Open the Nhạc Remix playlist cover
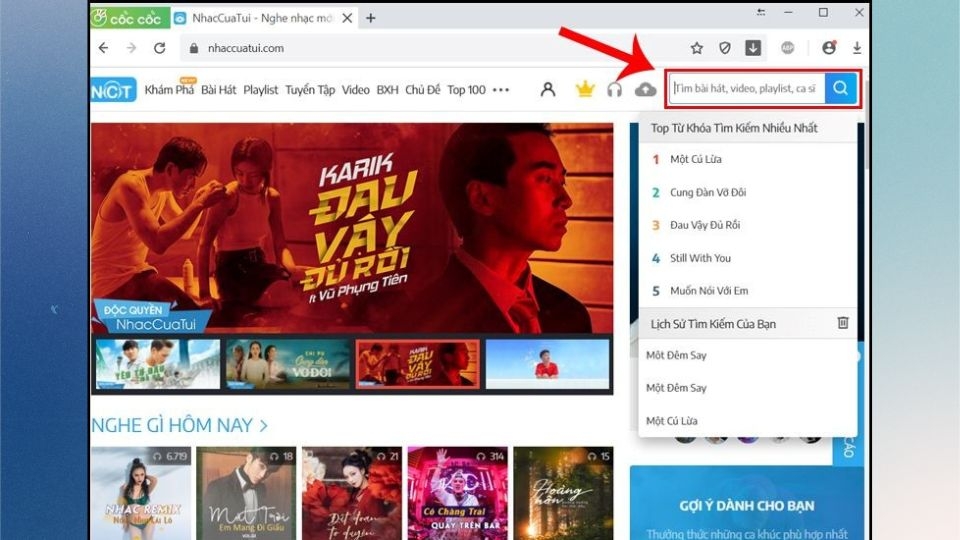The height and width of the screenshot is (540, 960). 141,493
